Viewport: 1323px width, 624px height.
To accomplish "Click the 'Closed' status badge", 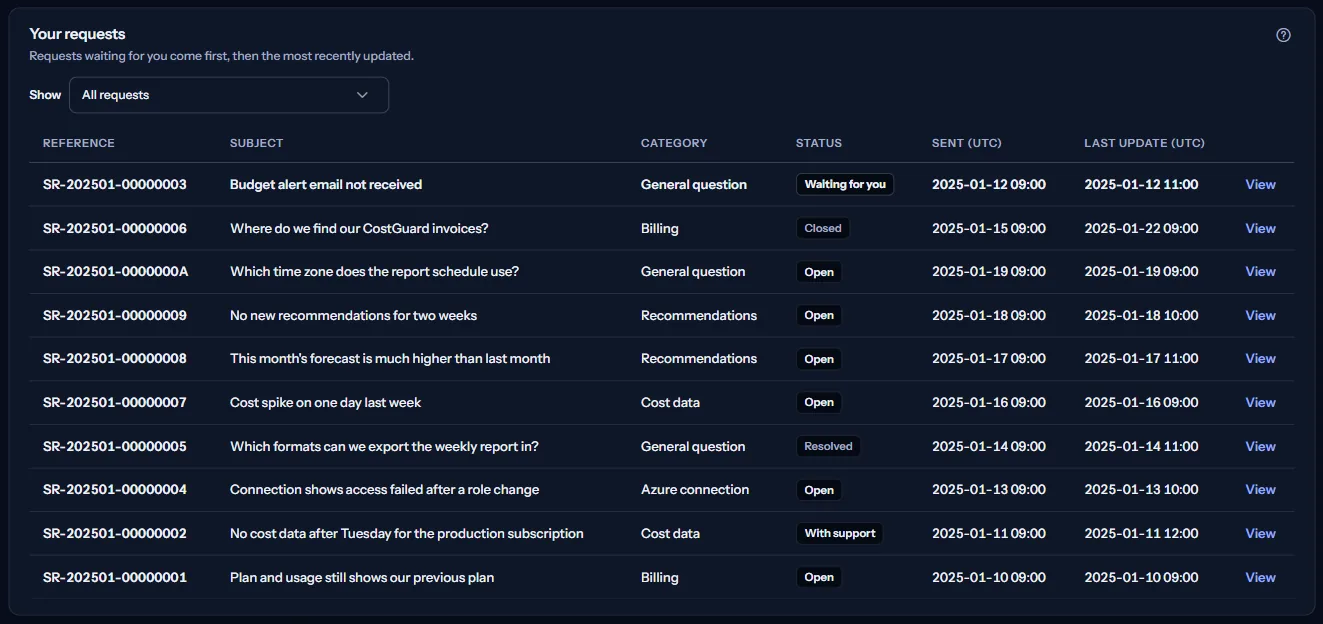I will 823,228.
